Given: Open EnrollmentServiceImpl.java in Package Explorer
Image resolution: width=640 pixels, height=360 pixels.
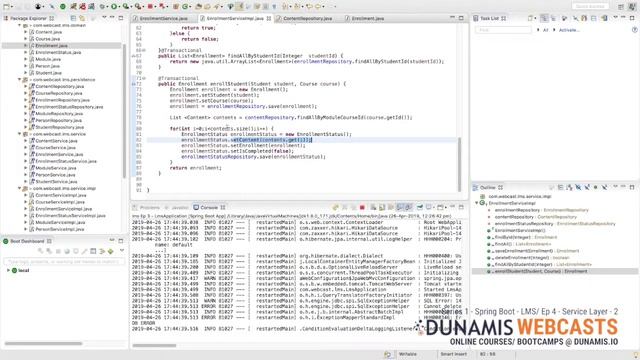Looking at the screenshot, I should (x=63, y=209).
